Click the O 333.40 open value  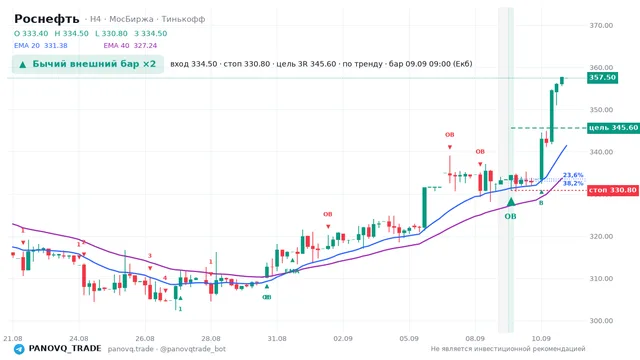pyautogui.click(x=31, y=33)
